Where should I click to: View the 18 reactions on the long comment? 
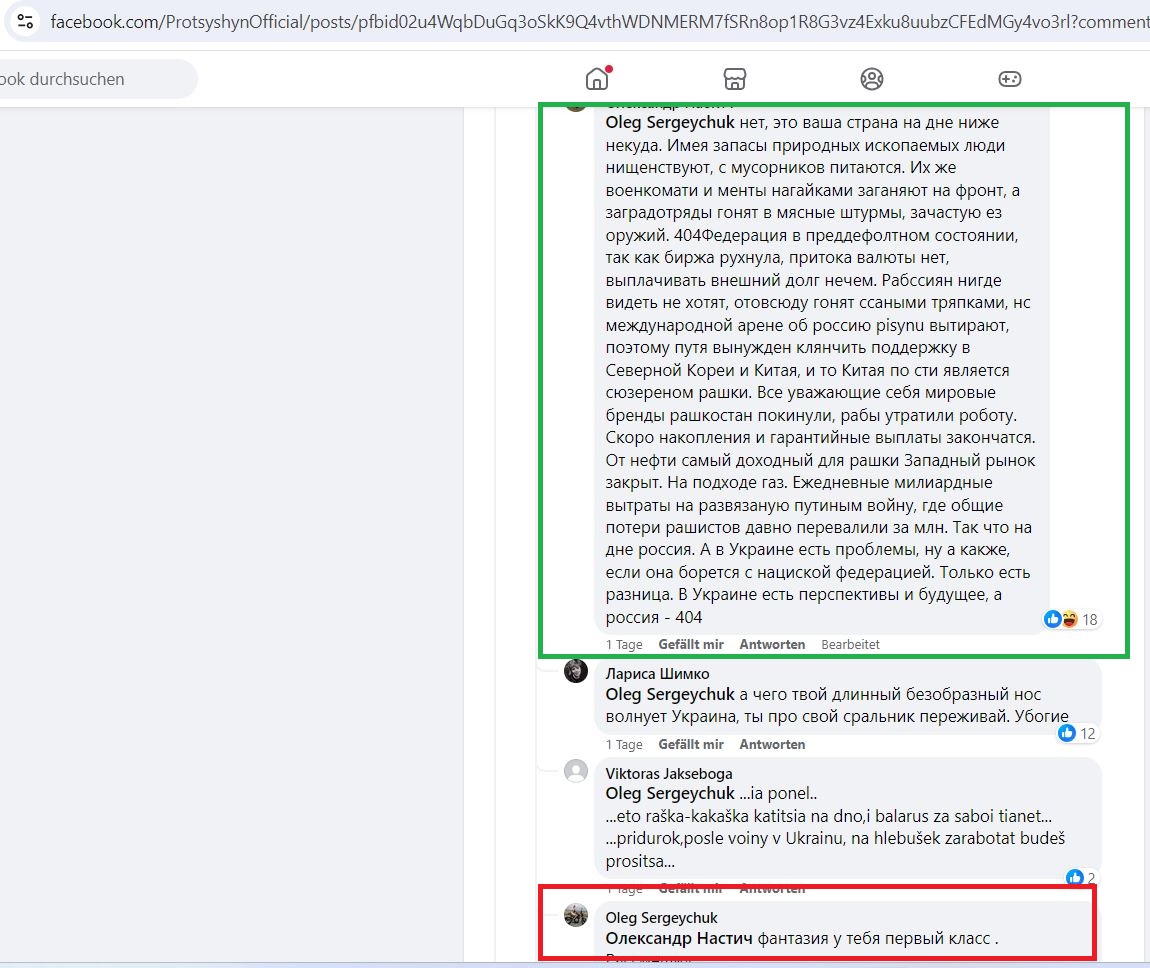(x=1070, y=619)
